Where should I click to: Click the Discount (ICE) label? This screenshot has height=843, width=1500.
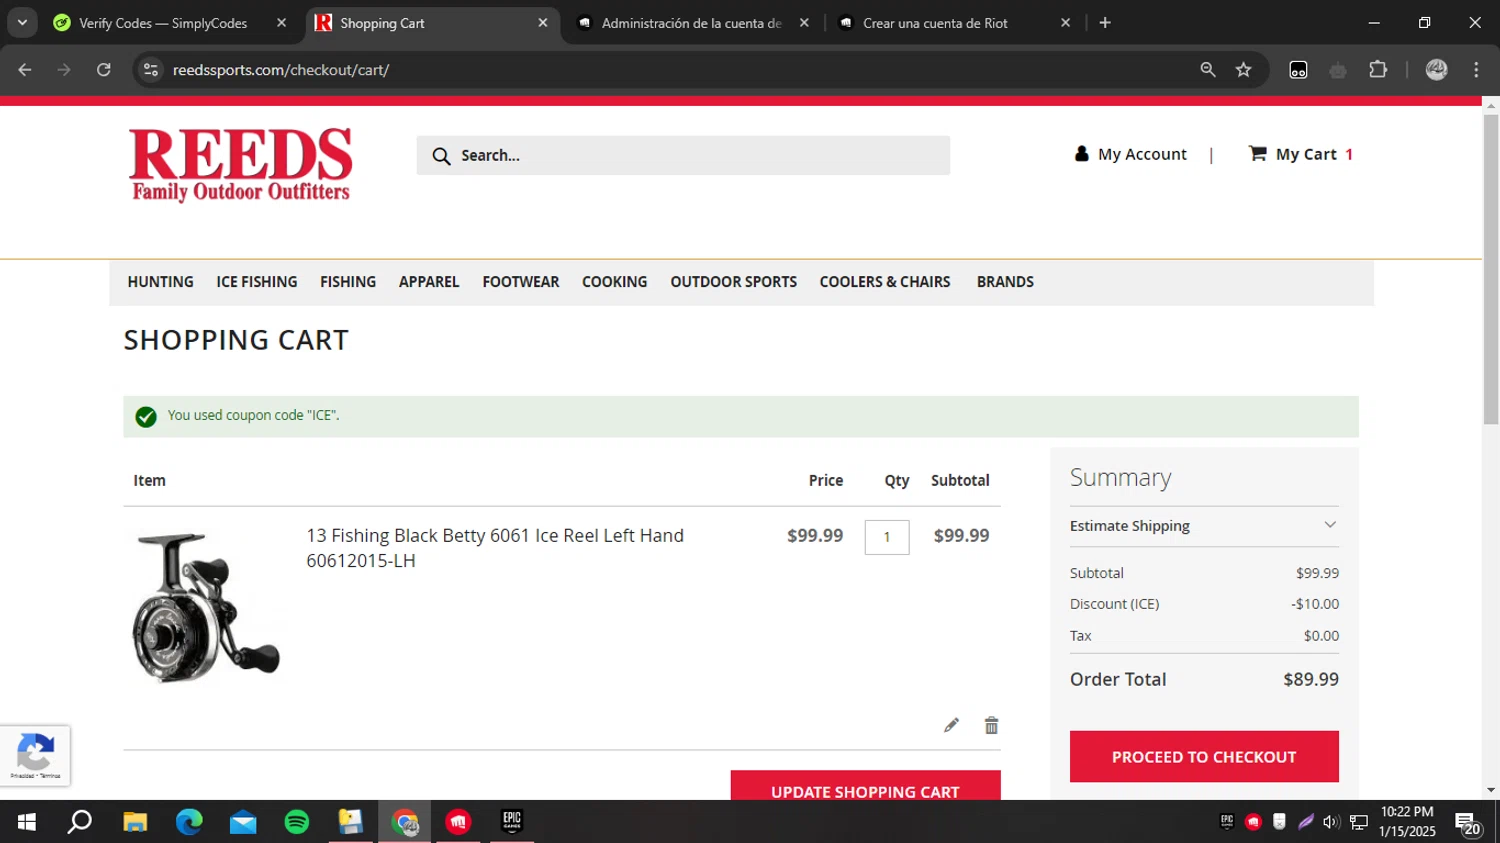point(1114,604)
